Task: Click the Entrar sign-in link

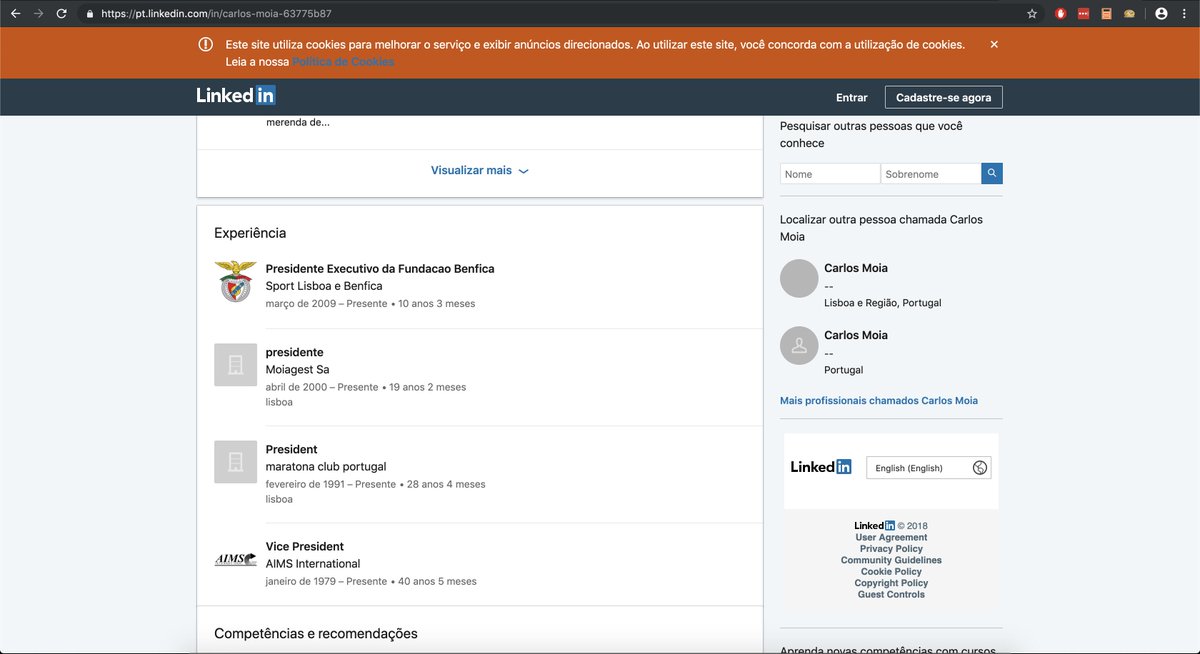Action: (852, 97)
